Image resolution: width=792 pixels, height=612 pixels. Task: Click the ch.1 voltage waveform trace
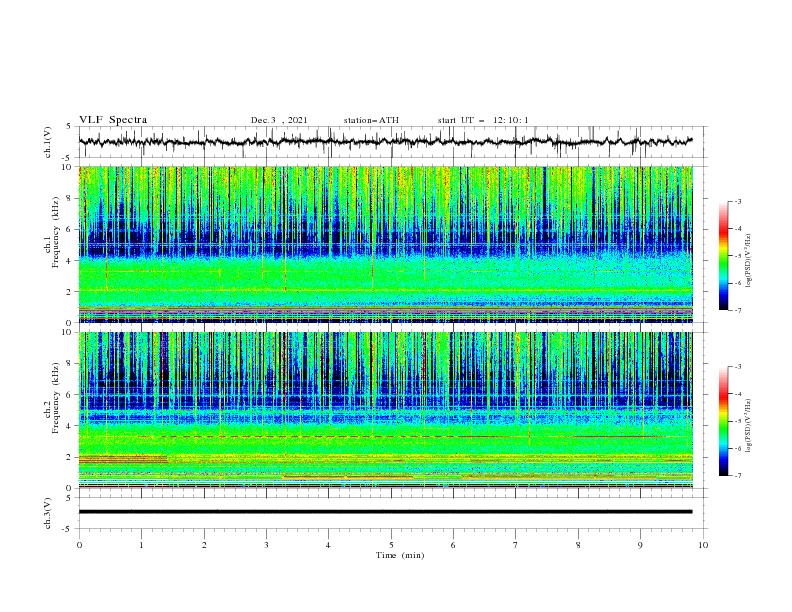[385, 141]
